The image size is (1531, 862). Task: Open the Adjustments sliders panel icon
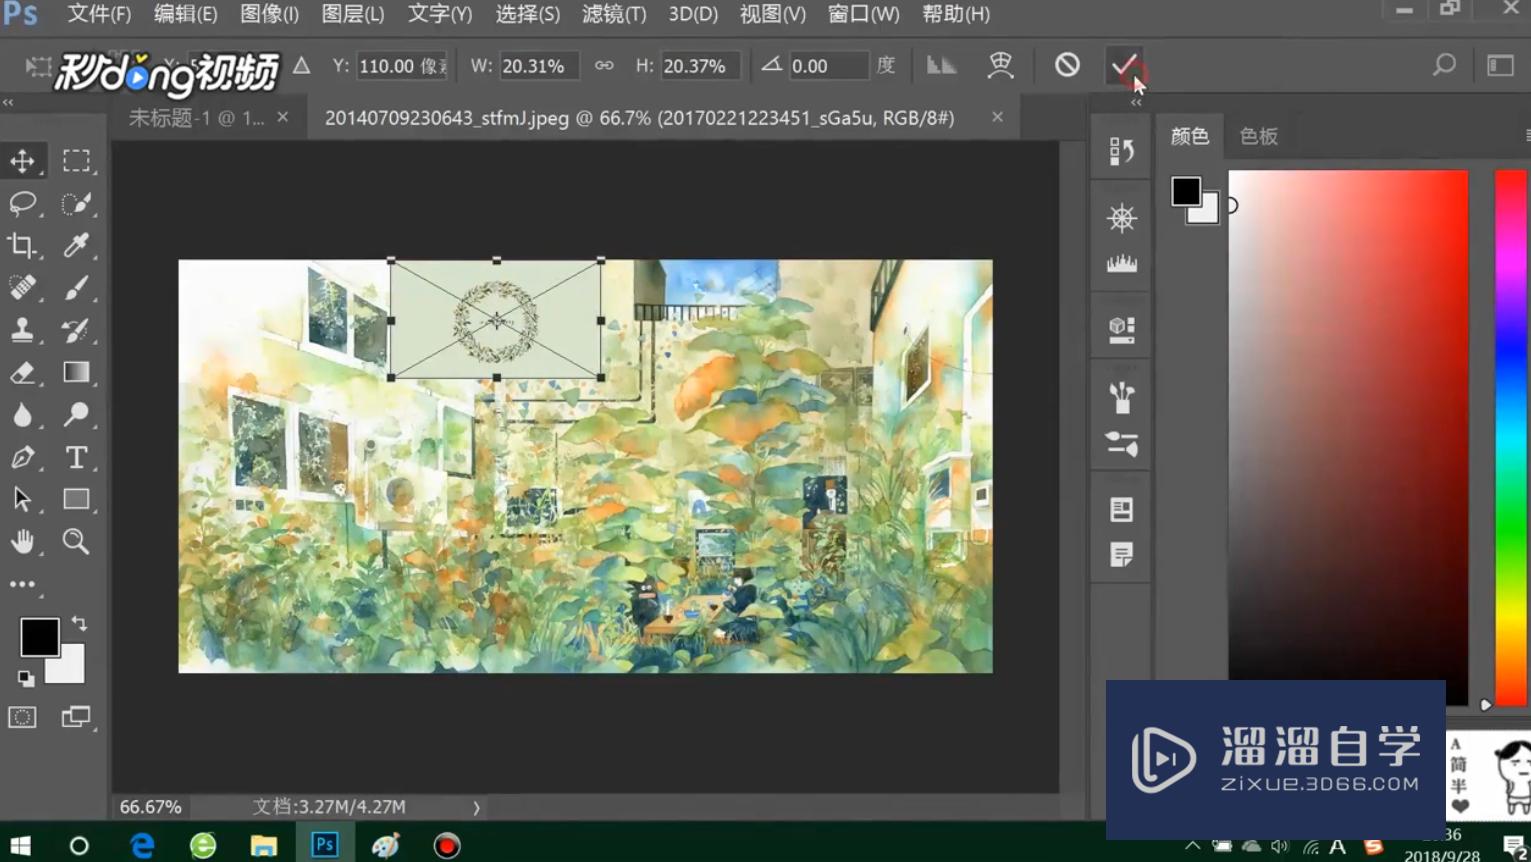[1121, 443]
